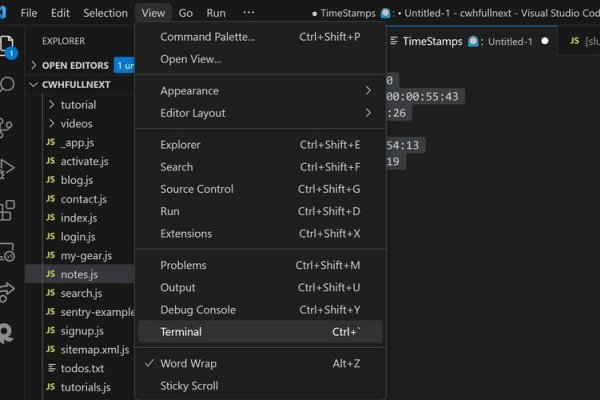Open the Selection menu
Viewport: 600px width, 400px height.
point(105,13)
